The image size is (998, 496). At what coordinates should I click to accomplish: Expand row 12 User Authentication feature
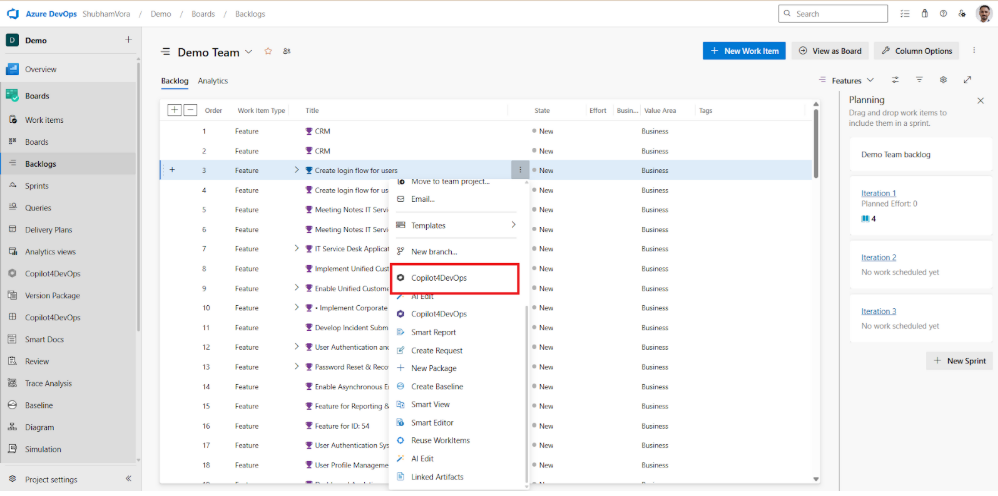coord(296,347)
